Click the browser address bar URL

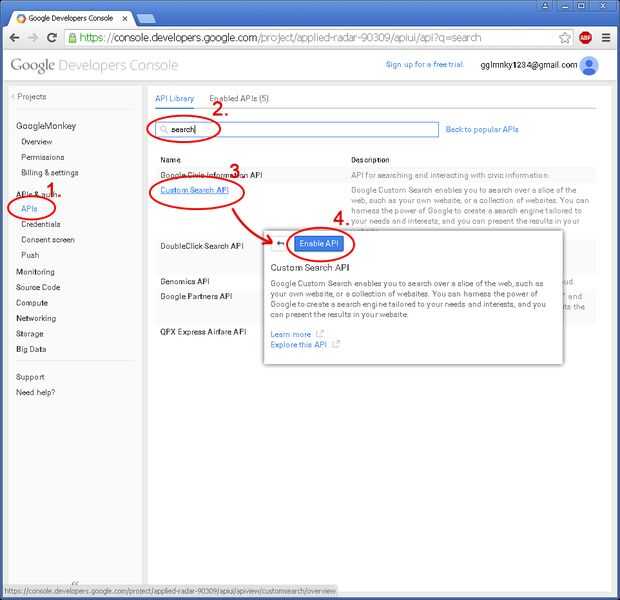(x=280, y=38)
